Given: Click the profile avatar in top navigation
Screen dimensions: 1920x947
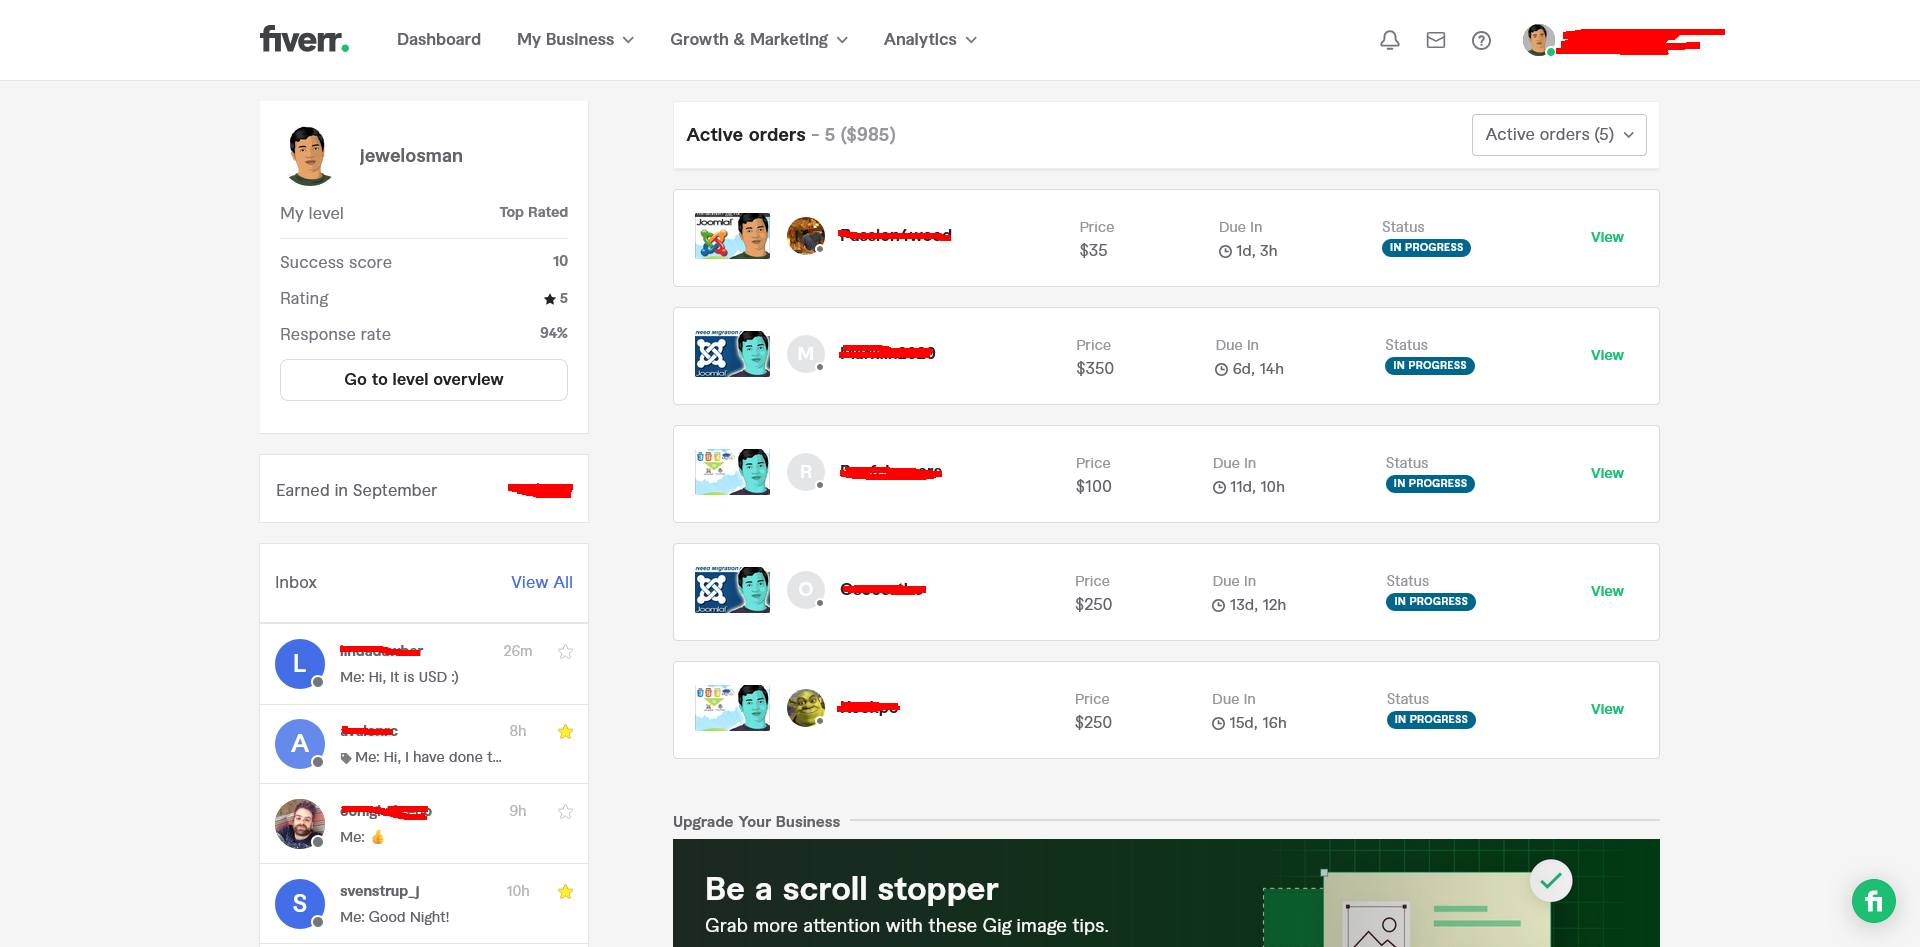Looking at the screenshot, I should tap(1538, 40).
